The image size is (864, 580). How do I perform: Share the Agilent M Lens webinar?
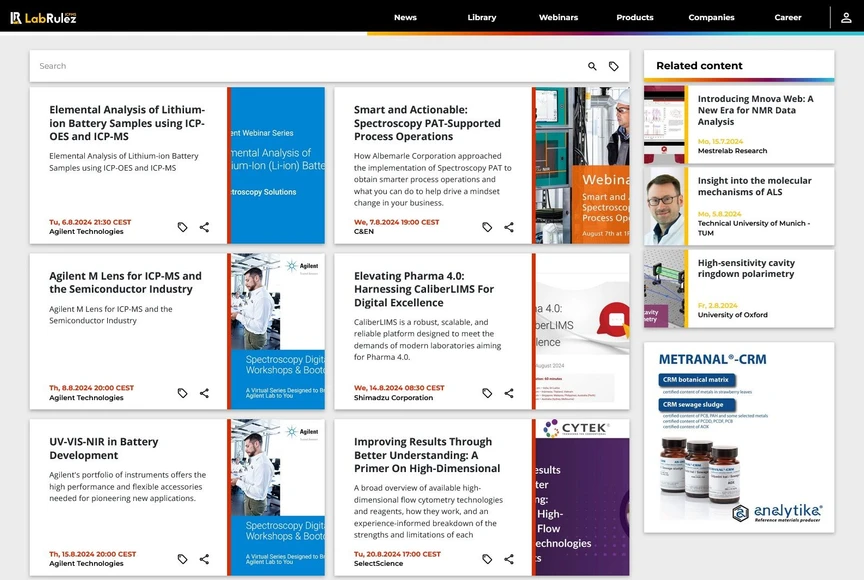click(x=204, y=393)
